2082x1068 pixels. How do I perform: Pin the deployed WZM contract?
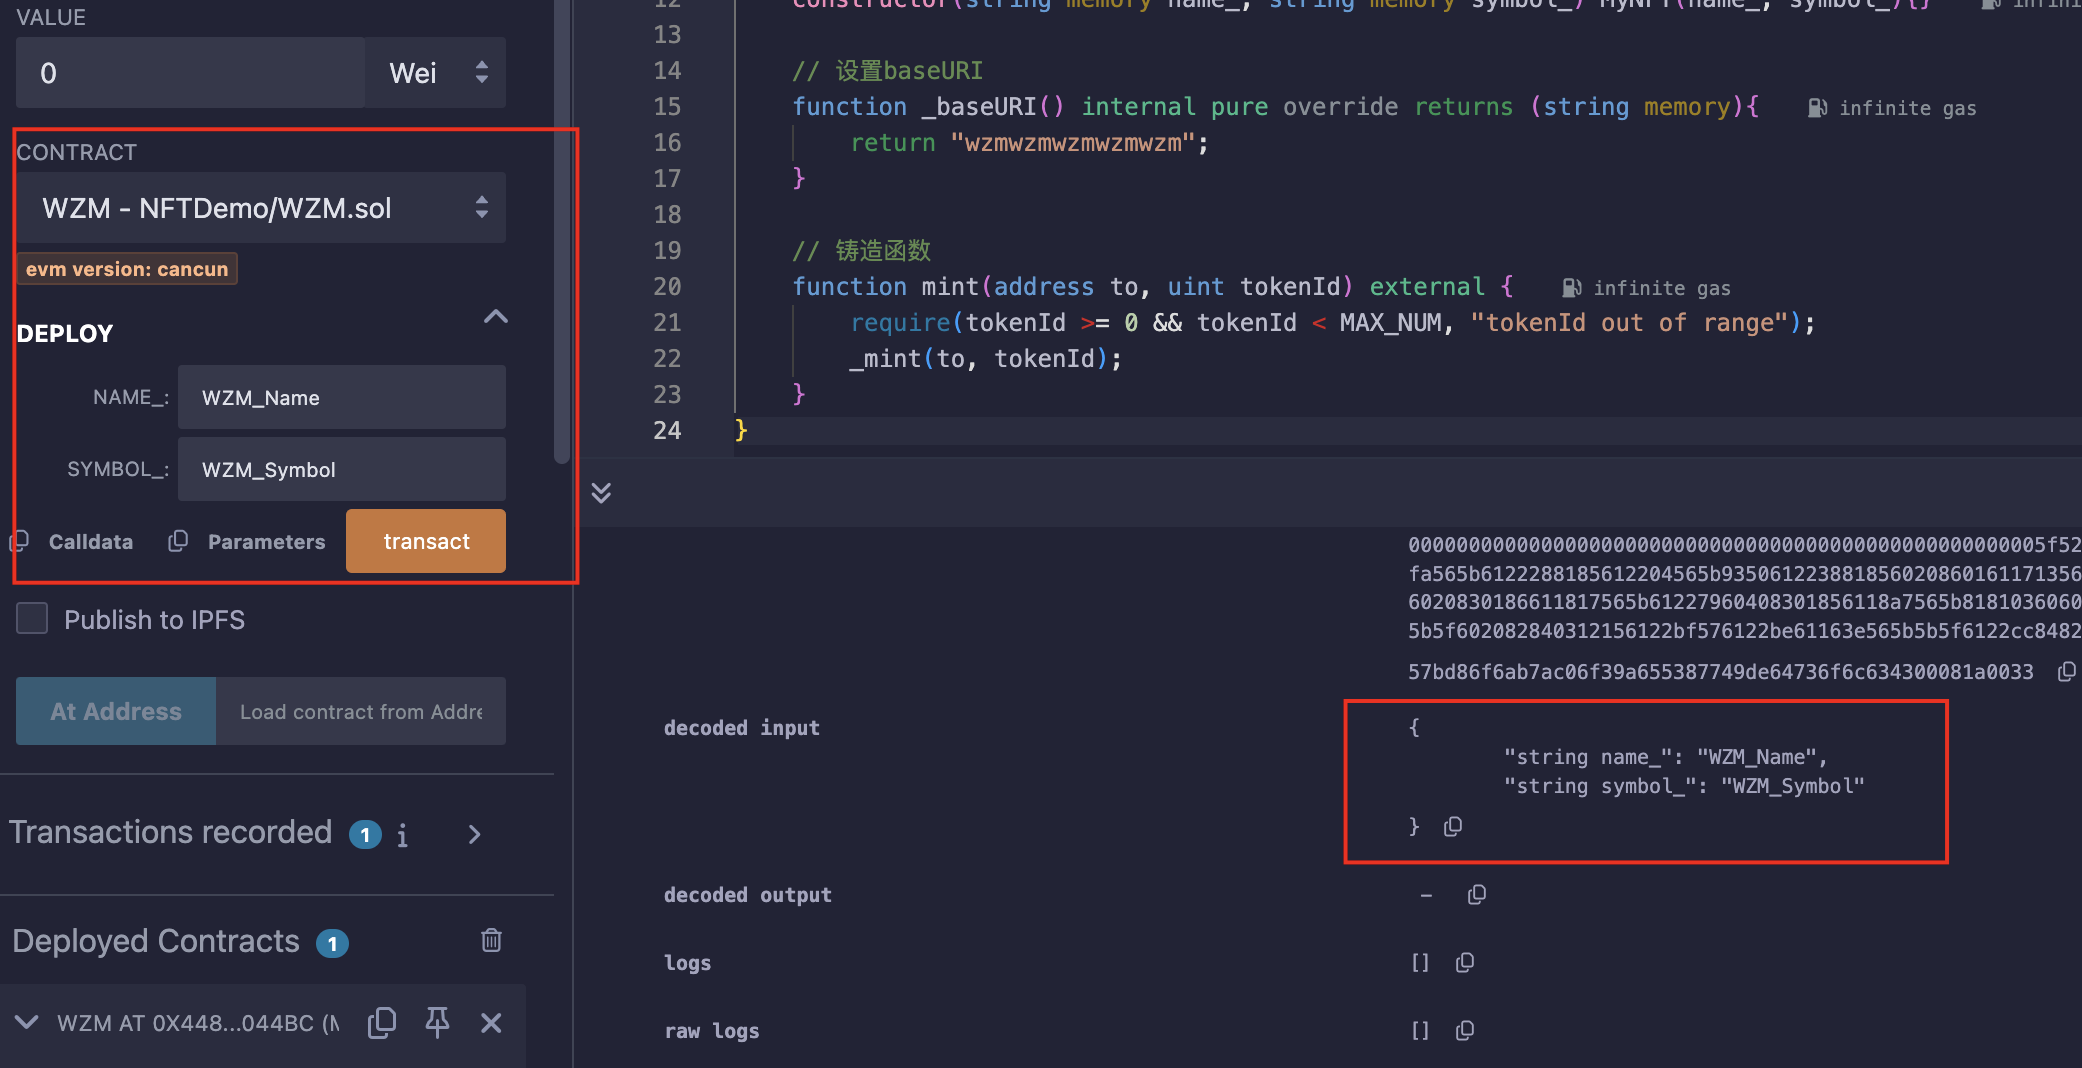pos(437,1022)
